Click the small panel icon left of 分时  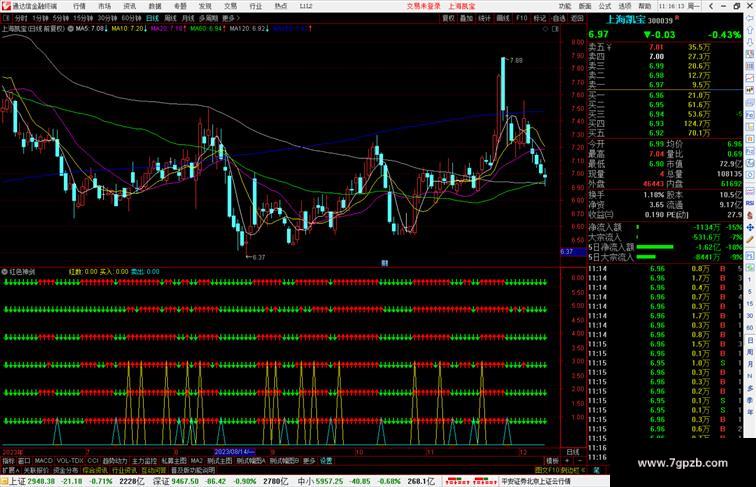[x=6, y=18]
